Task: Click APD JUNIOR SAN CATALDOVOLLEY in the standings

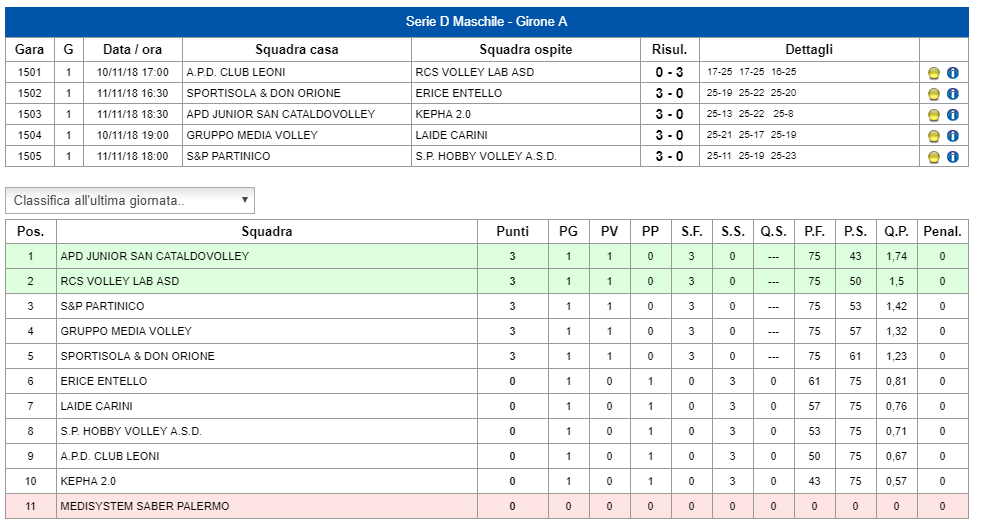Action: pyautogui.click(x=154, y=256)
